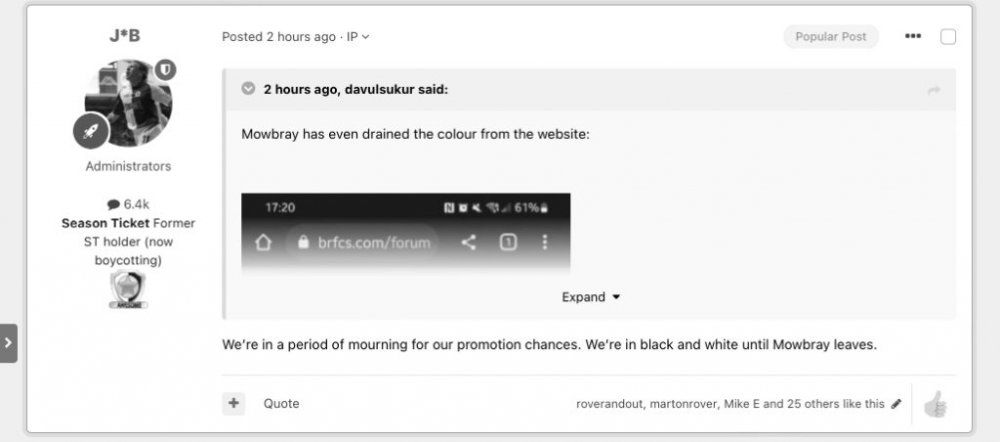Screen dimensions: 1000x442
Task: Toggle multiquote with the plus button
Action: click(233, 403)
